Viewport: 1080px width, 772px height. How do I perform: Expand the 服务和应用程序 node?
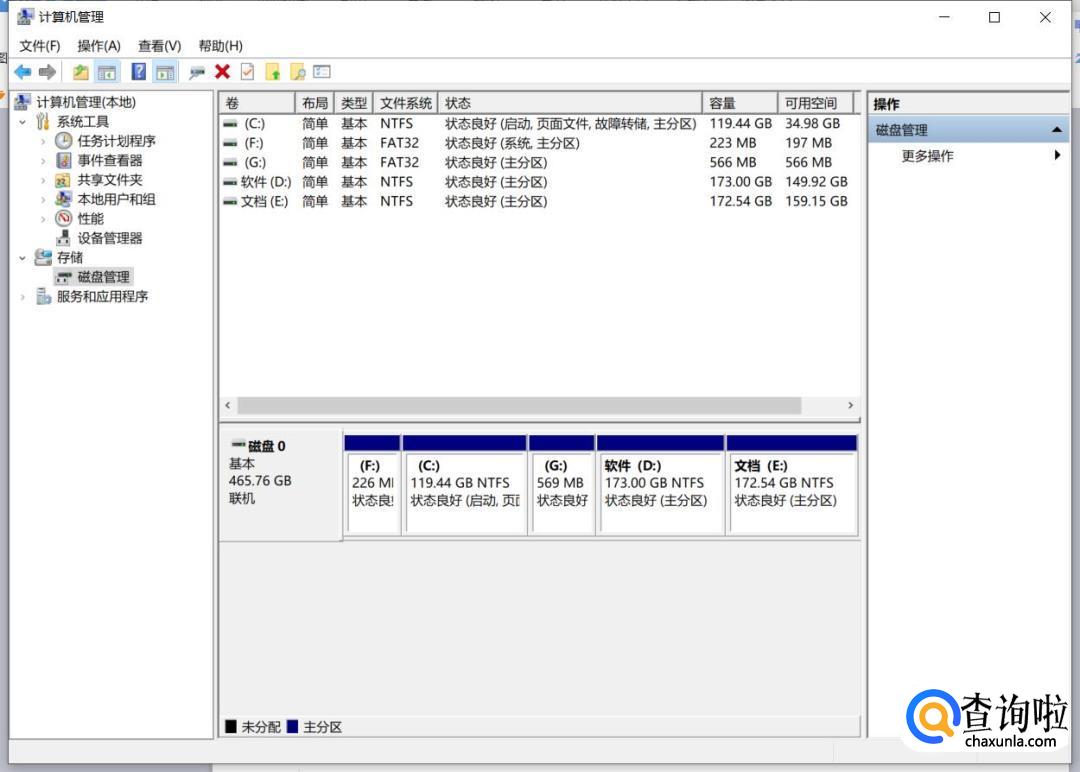point(22,297)
